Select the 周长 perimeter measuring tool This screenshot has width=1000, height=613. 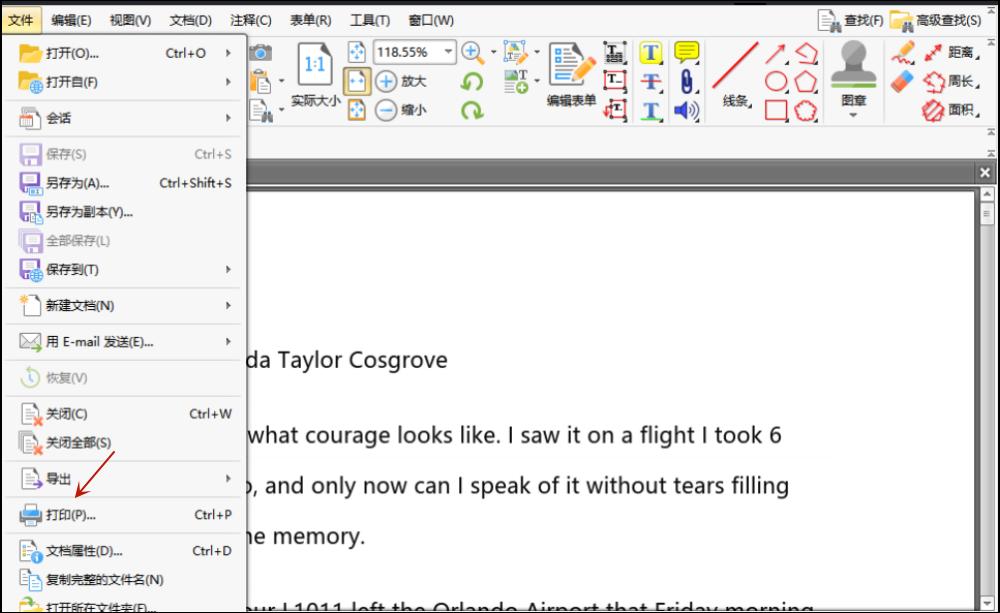[952, 82]
